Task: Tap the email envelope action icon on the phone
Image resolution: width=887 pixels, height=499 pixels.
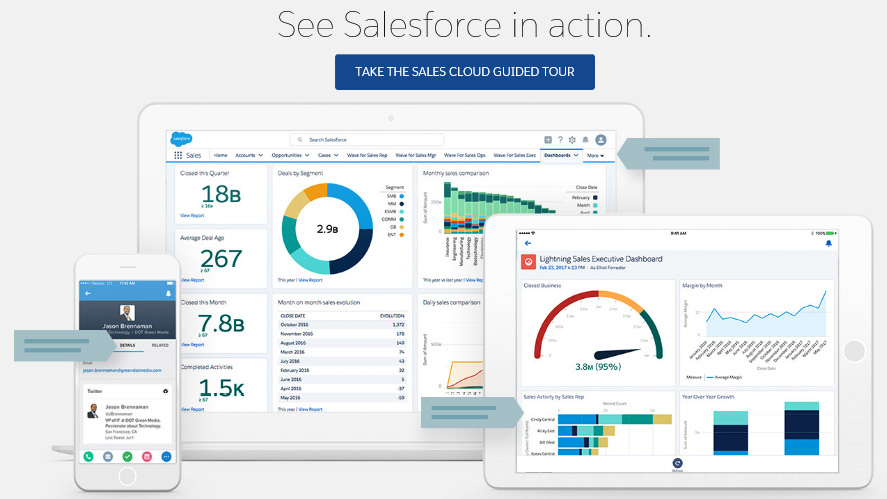Action: click(108, 457)
